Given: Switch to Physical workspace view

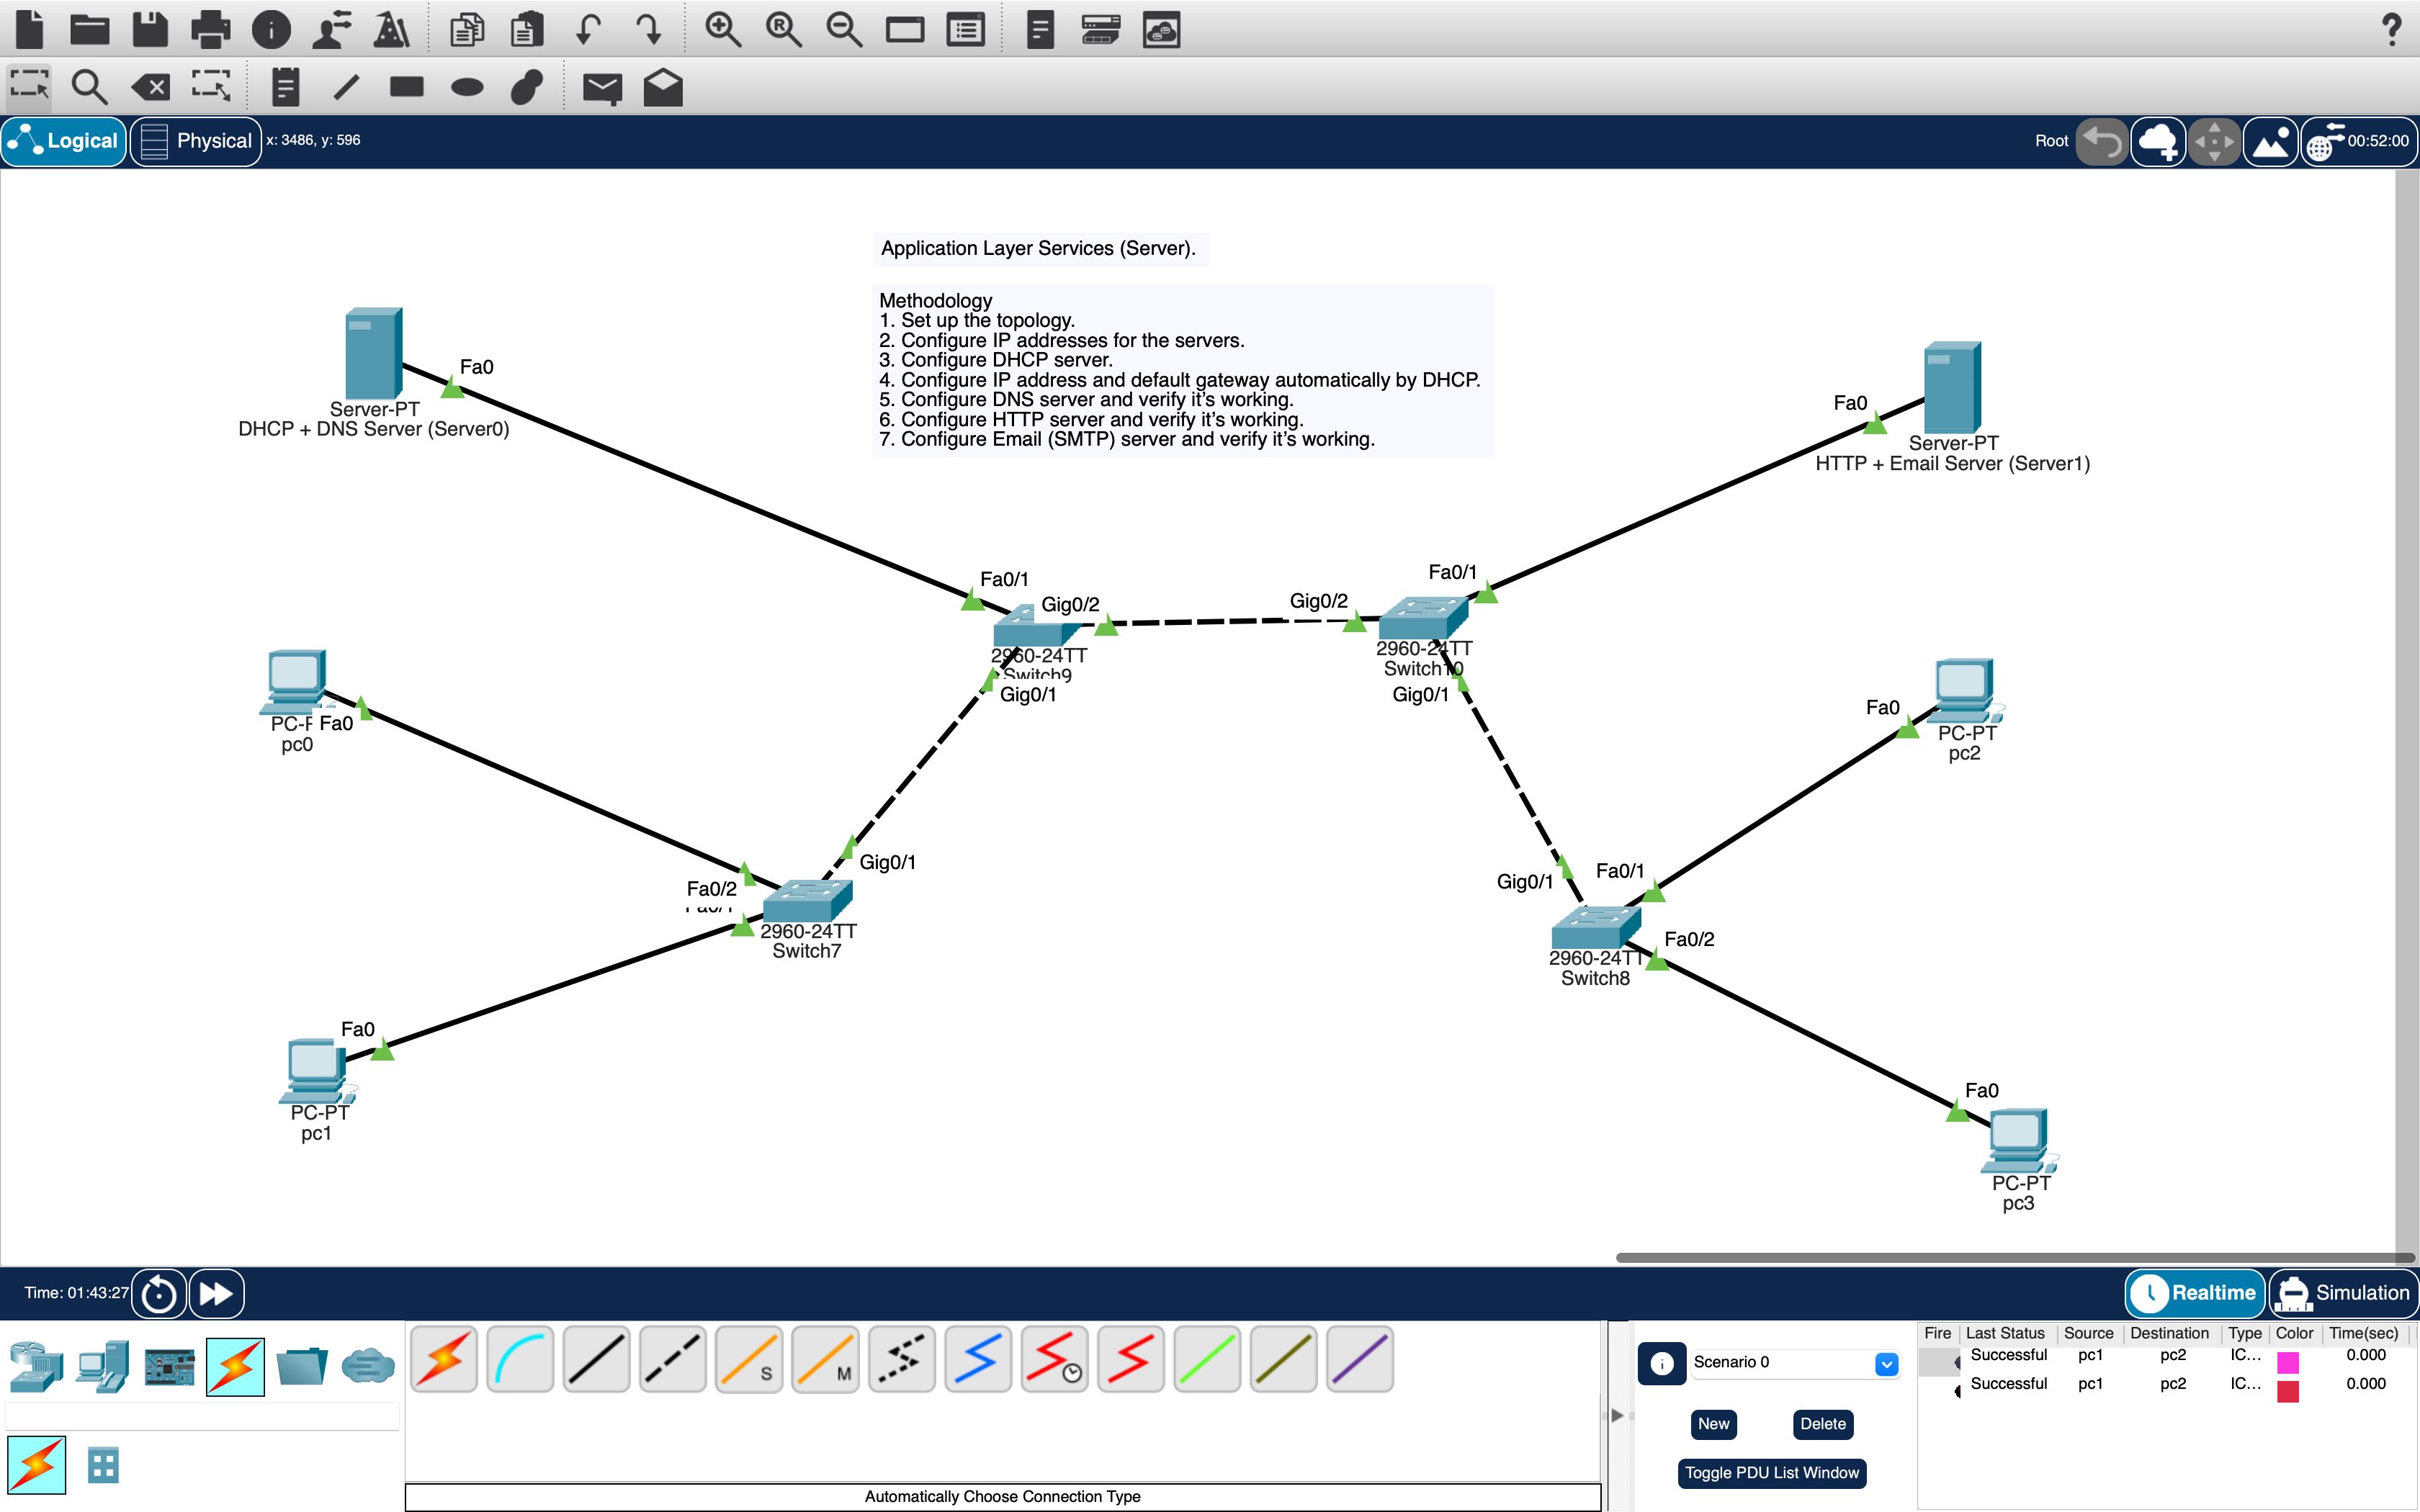Looking at the screenshot, I should click(x=196, y=141).
